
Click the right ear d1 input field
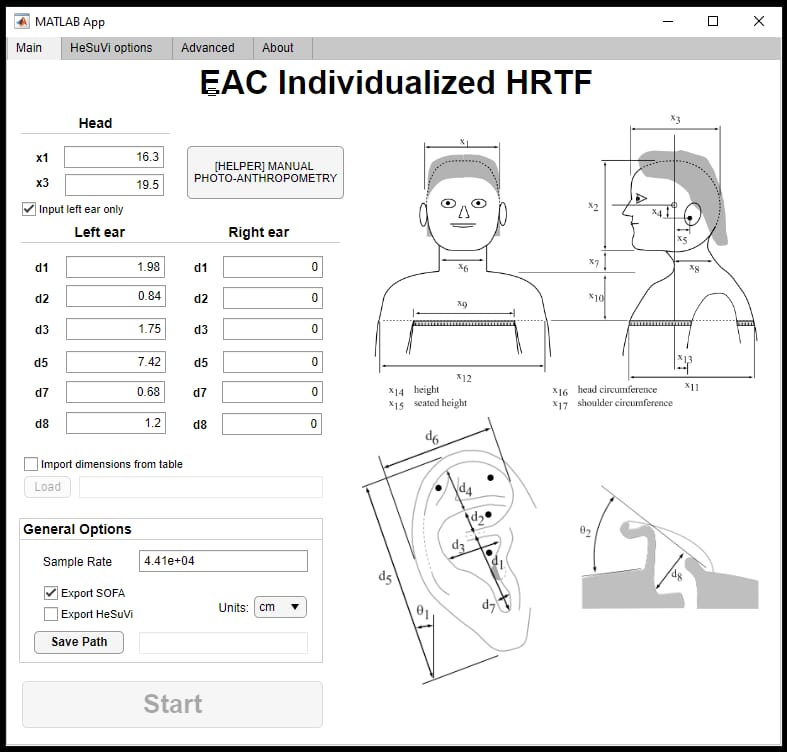point(273,267)
